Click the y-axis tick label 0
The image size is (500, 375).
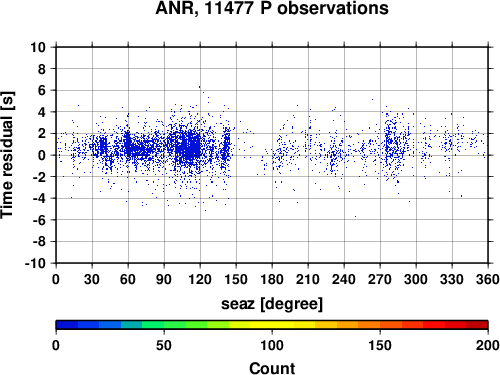(42, 155)
